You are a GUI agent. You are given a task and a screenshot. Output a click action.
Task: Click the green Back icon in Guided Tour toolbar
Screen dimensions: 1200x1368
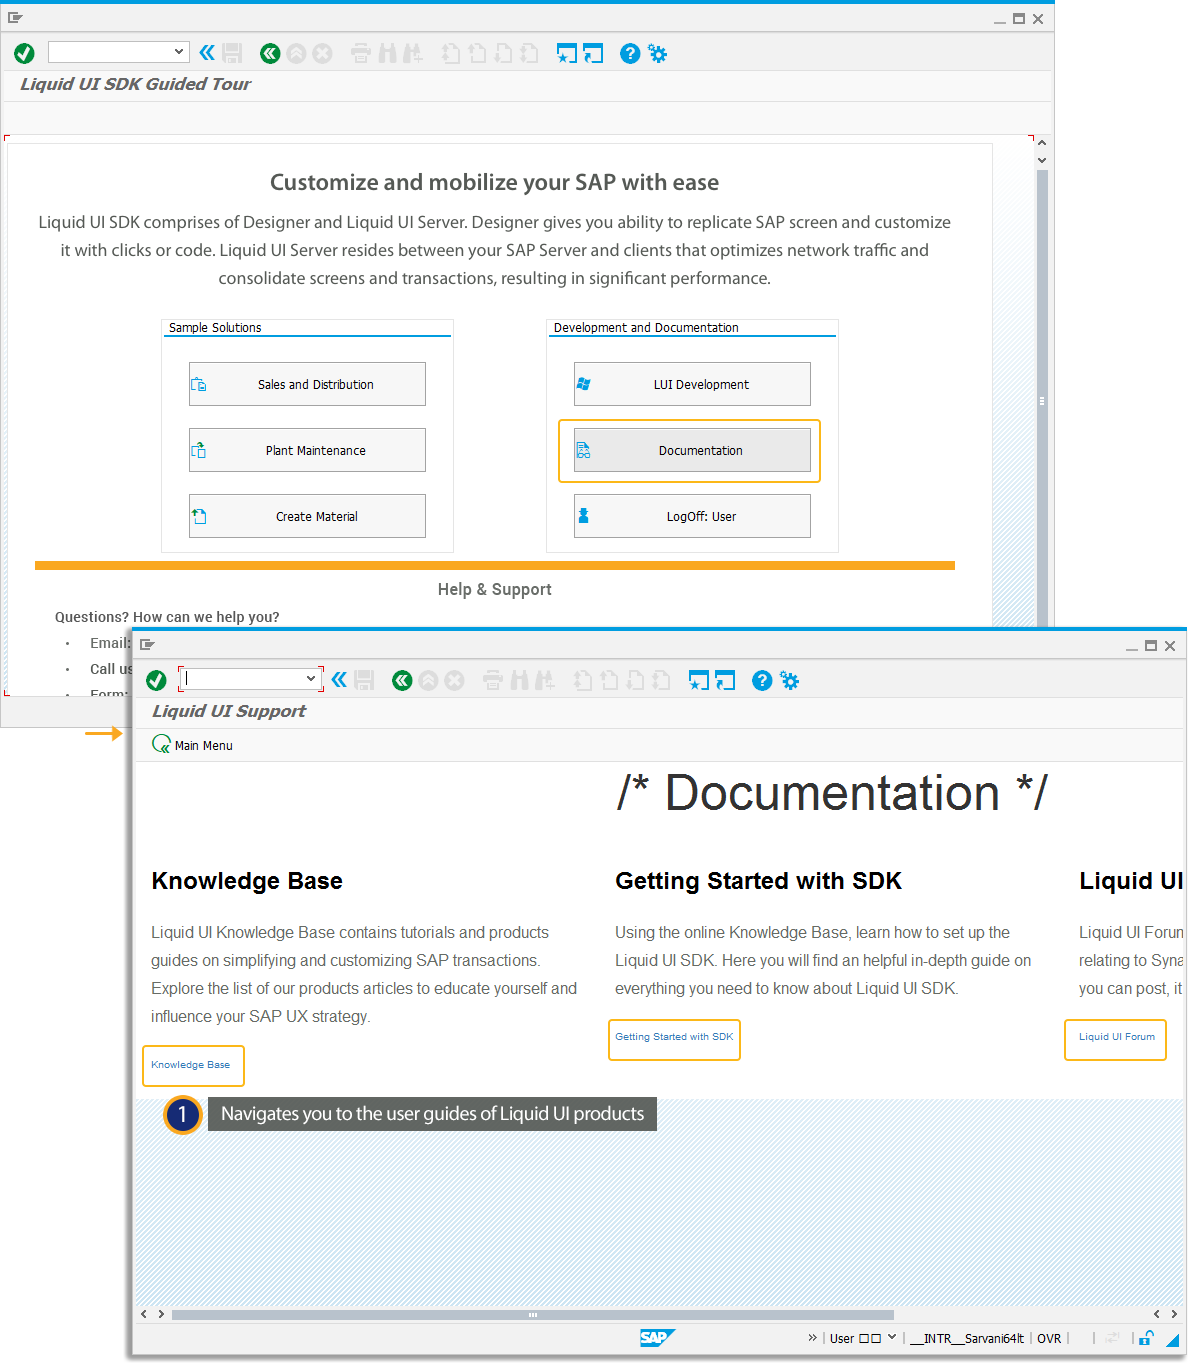(270, 53)
